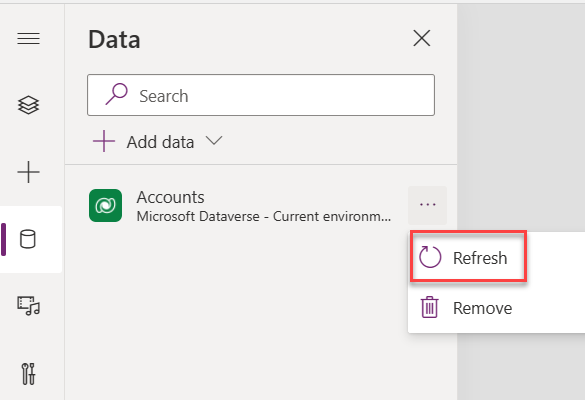This screenshot has height=400, width=585.
Task: Select the Data cylinder icon in sidebar
Action: pos(28,239)
